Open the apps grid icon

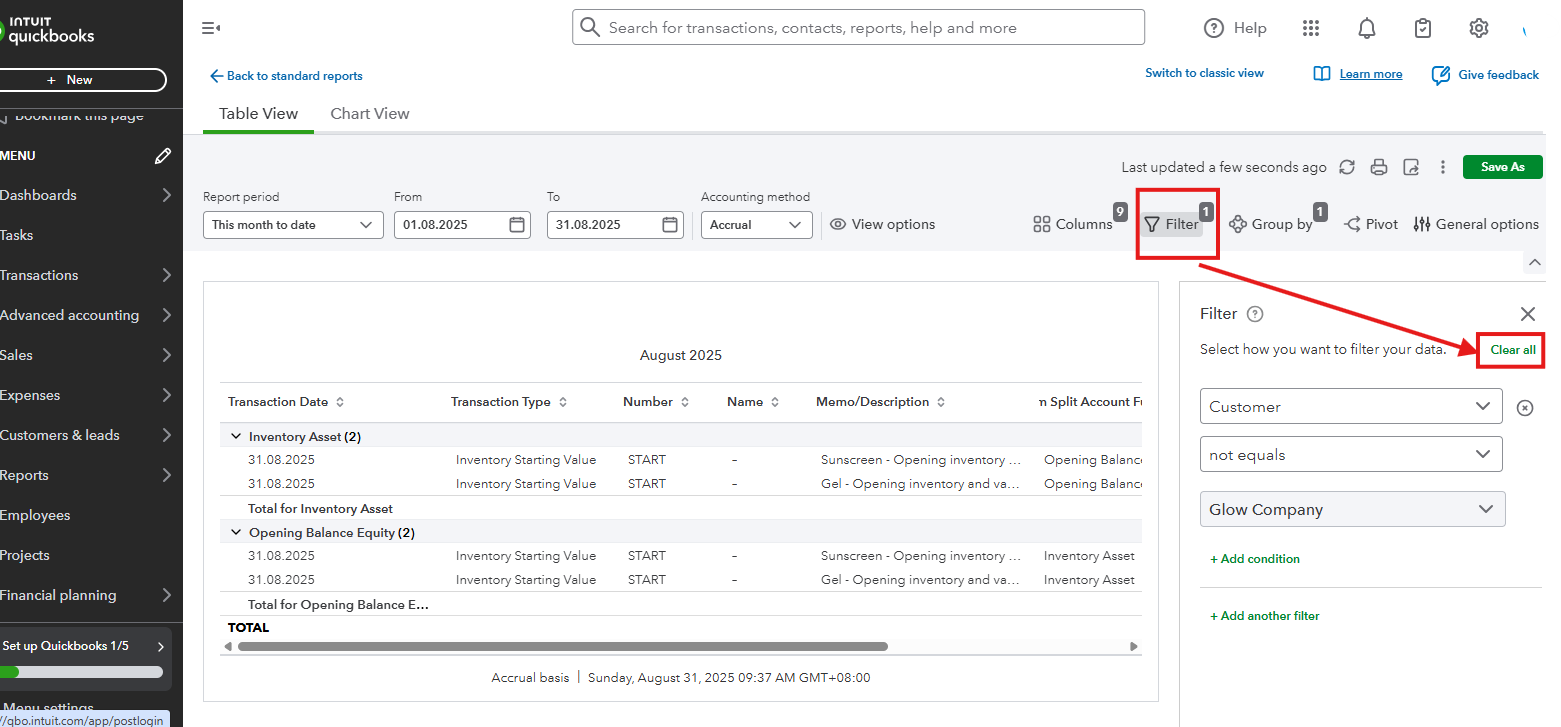point(1311,28)
